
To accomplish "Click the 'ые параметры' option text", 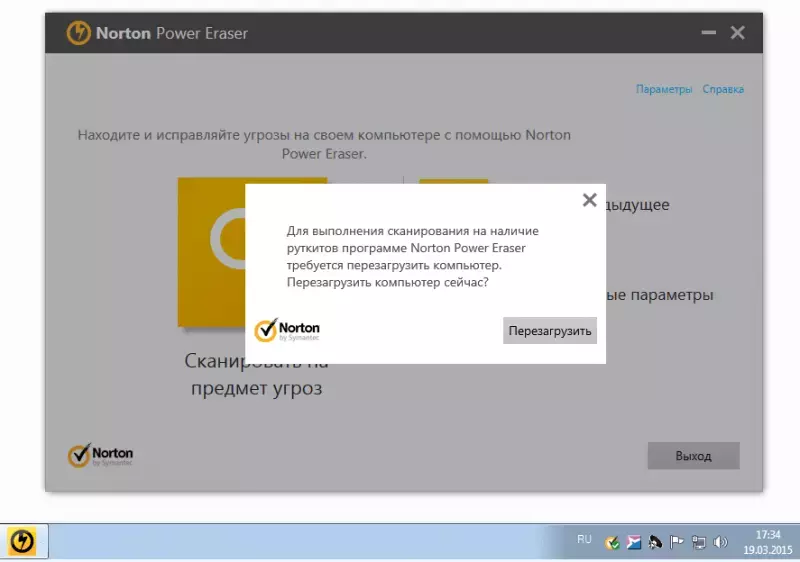I will click(x=660, y=295).
